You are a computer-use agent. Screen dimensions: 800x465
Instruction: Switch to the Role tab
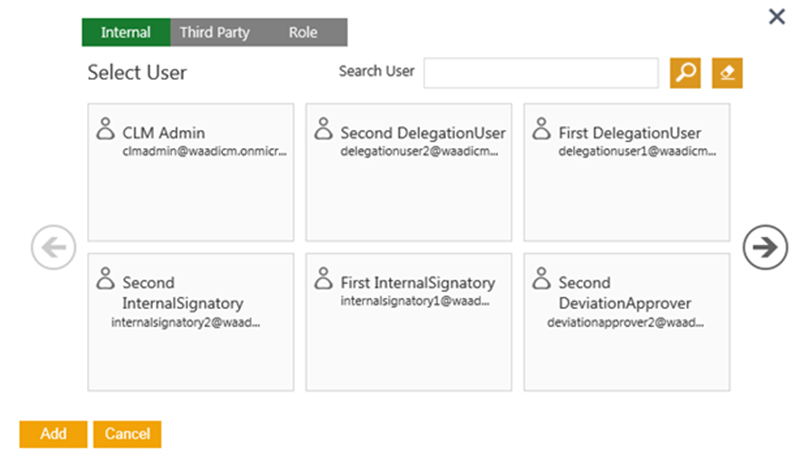303,33
